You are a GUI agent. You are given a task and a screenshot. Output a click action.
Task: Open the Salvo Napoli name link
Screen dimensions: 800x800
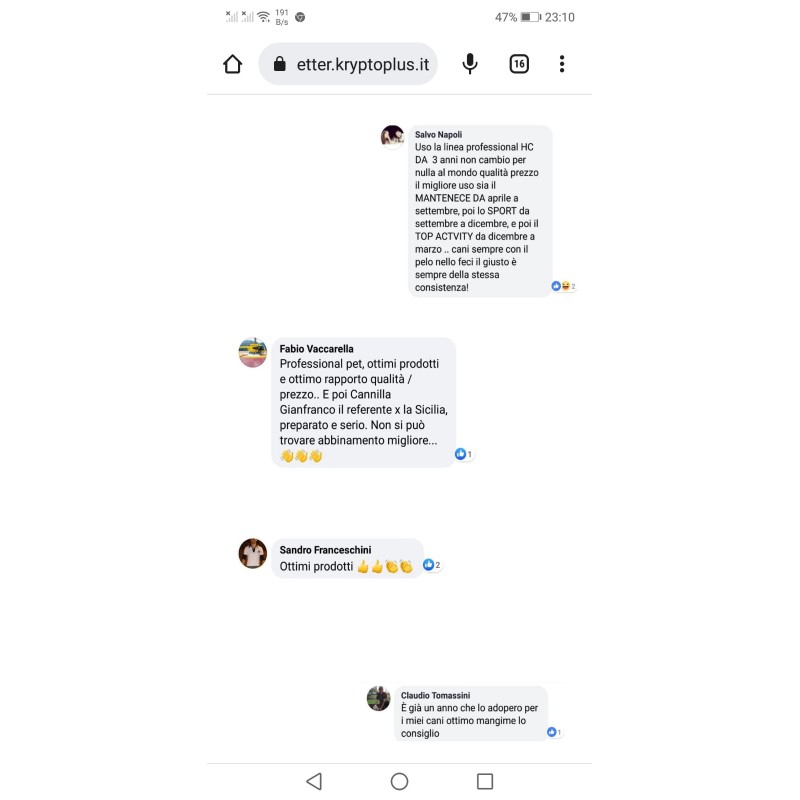tap(438, 135)
